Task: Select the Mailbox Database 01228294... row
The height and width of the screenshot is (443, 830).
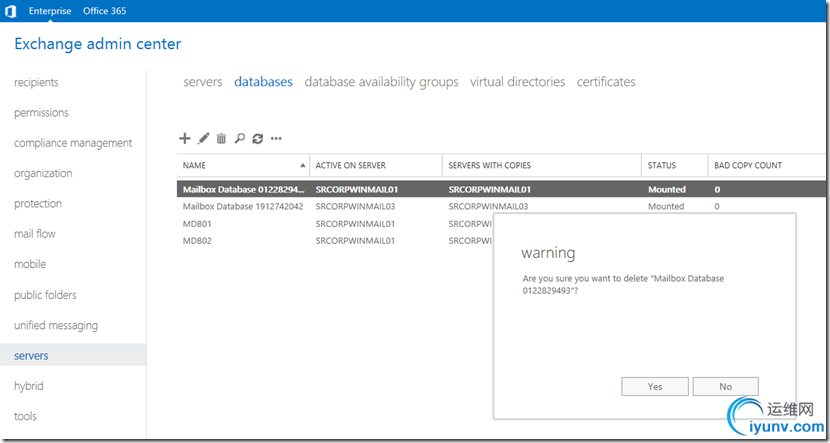Action: 501,189
